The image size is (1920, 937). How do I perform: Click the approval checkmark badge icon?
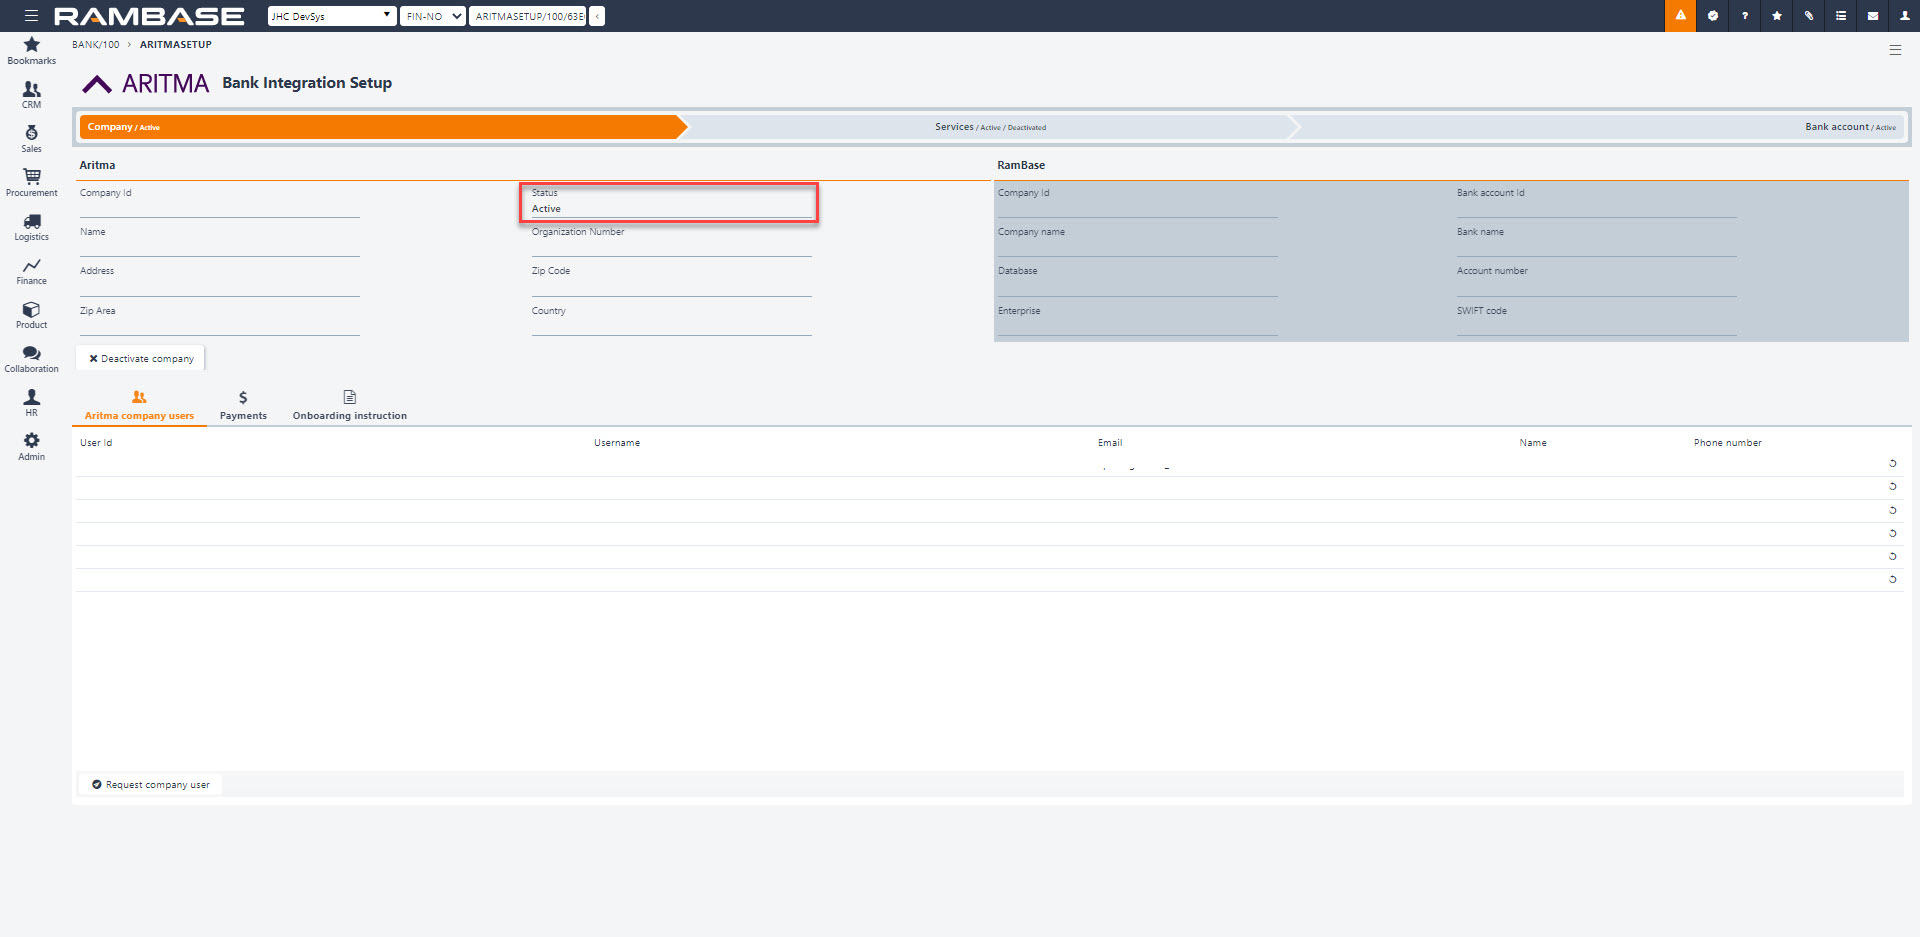pos(1713,16)
